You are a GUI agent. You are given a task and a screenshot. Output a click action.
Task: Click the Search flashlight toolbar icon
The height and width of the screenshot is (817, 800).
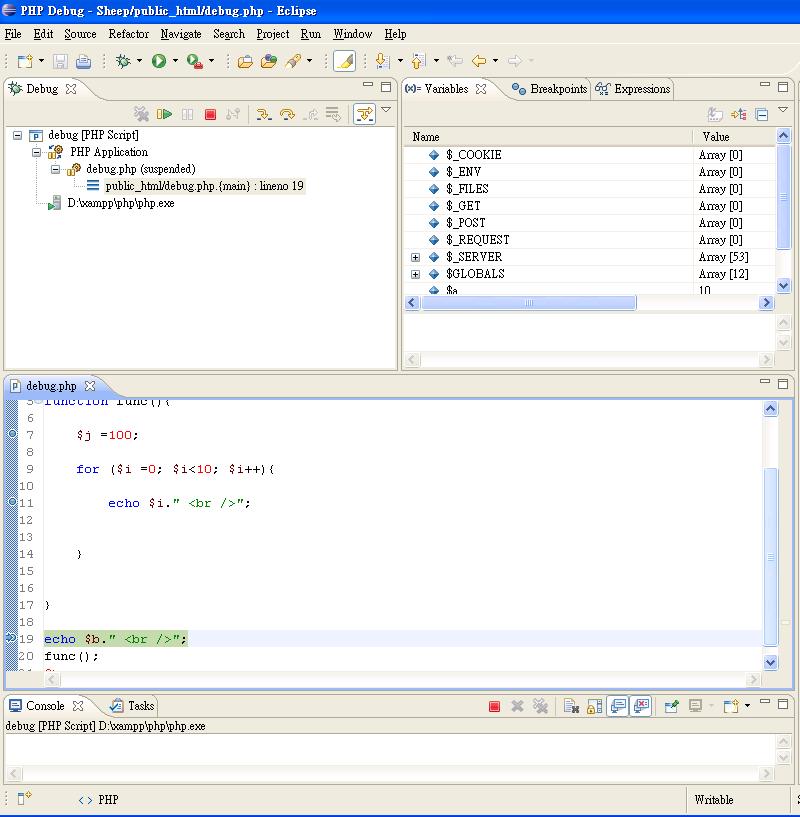pos(293,61)
